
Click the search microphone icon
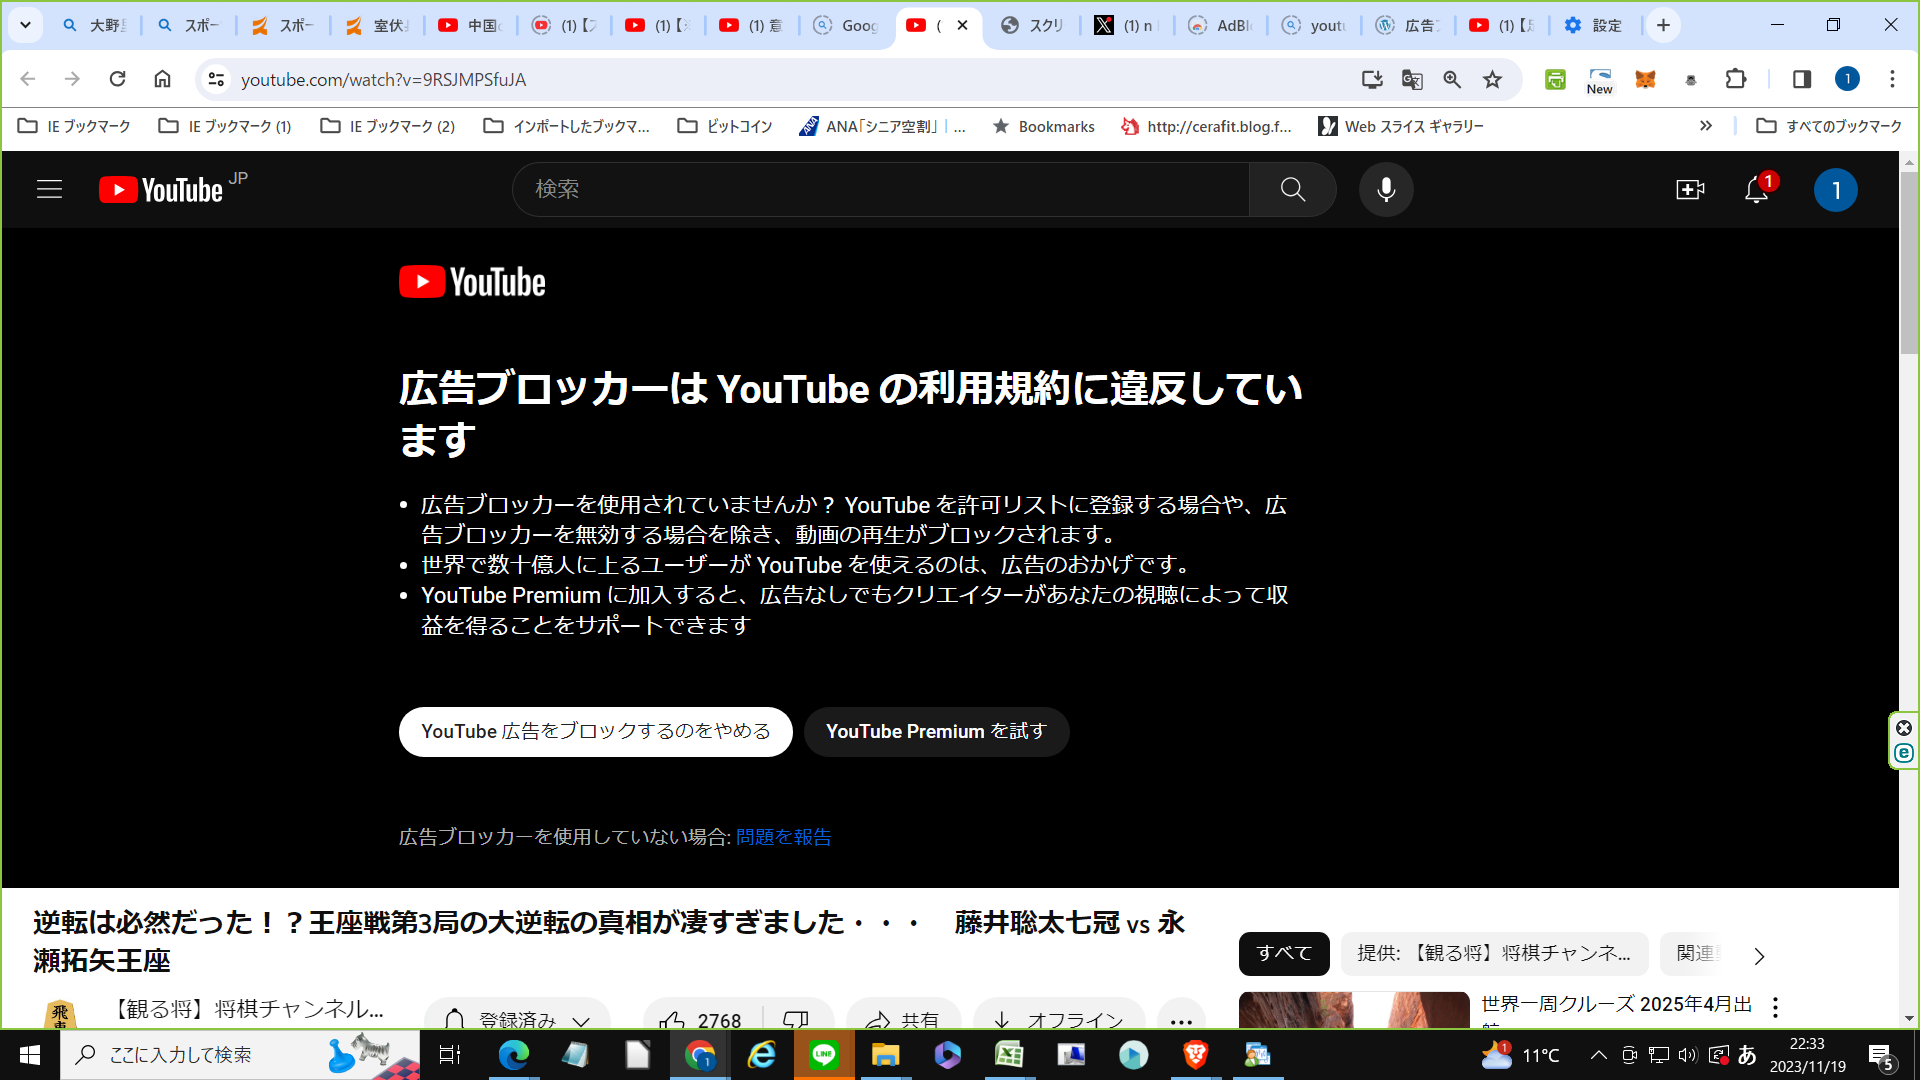[x=1387, y=189]
